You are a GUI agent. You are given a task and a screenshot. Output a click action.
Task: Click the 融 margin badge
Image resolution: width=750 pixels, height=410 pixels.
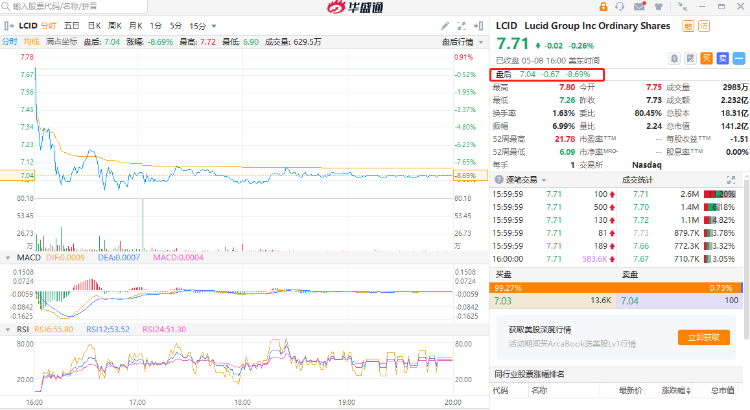point(688,26)
